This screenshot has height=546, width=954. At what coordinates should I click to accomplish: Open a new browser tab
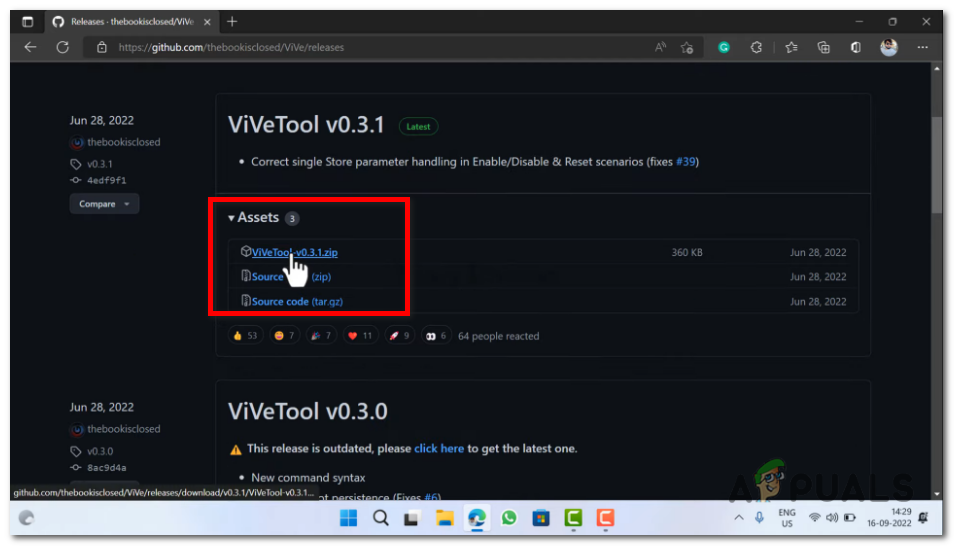(x=232, y=22)
